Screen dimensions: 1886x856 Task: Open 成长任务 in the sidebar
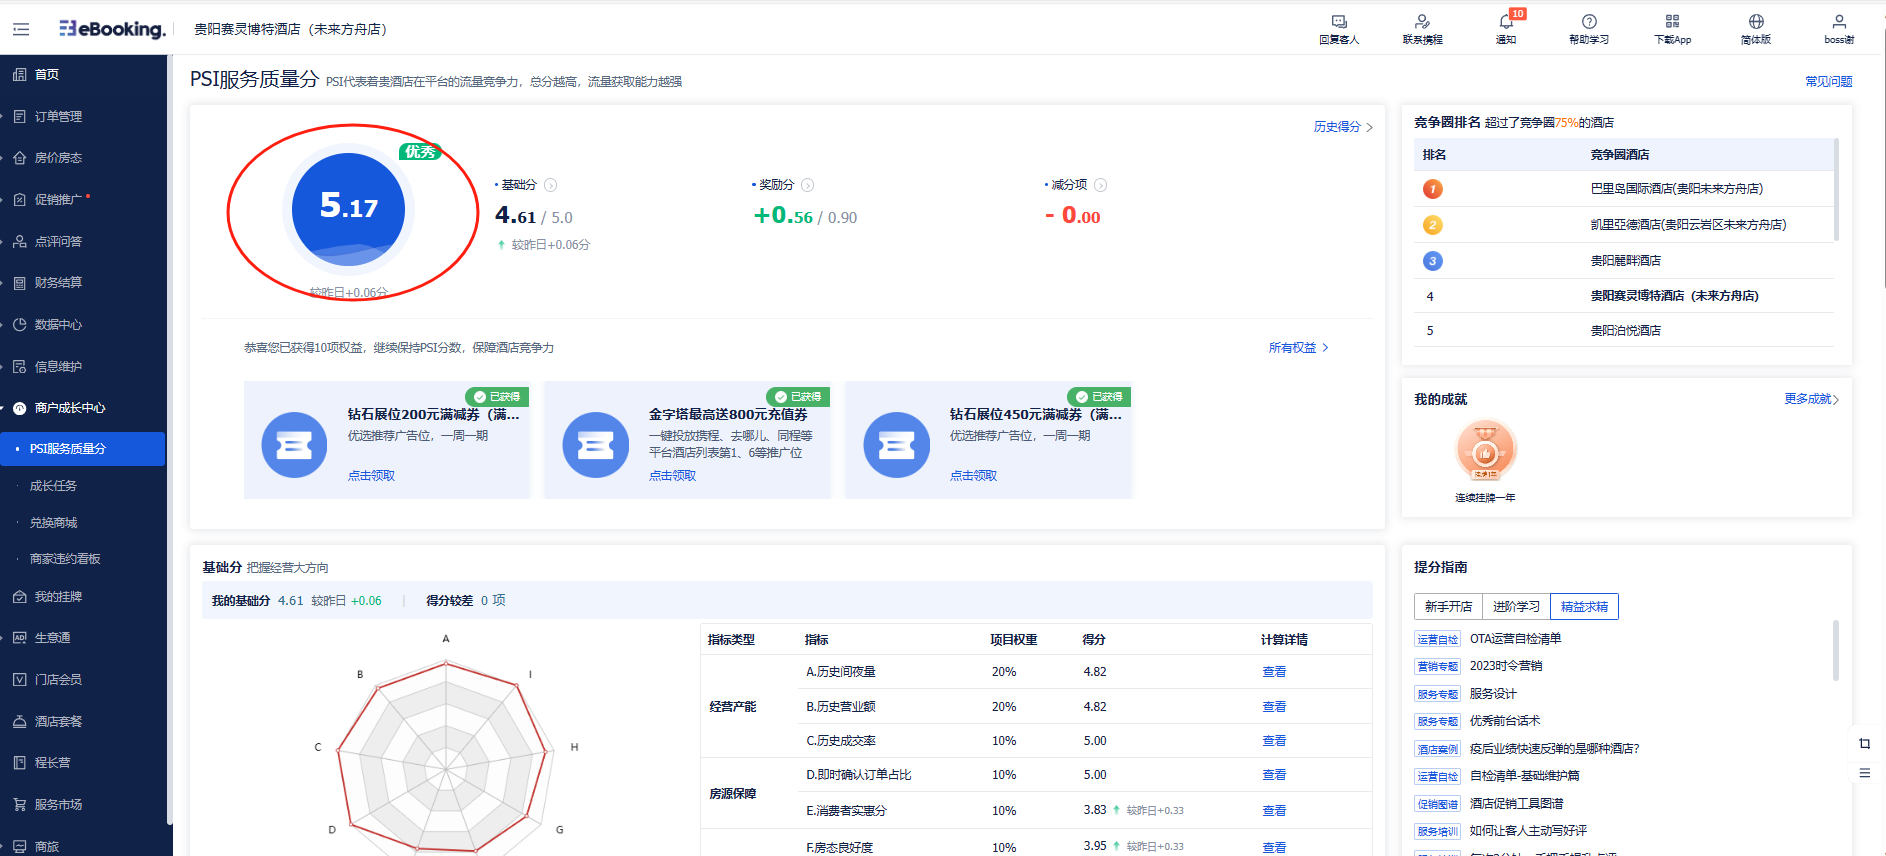[x=53, y=486]
